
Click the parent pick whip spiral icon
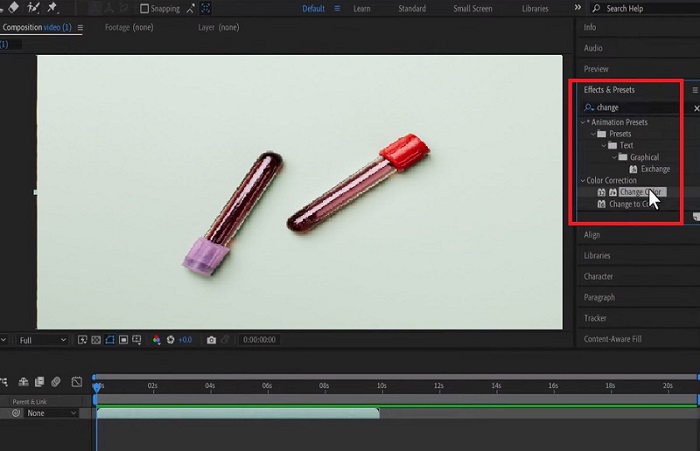(x=16, y=413)
